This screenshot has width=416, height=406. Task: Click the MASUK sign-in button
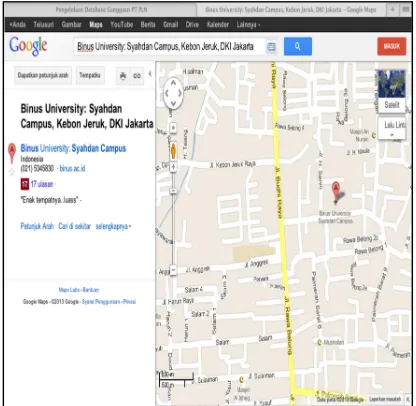click(392, 46)
